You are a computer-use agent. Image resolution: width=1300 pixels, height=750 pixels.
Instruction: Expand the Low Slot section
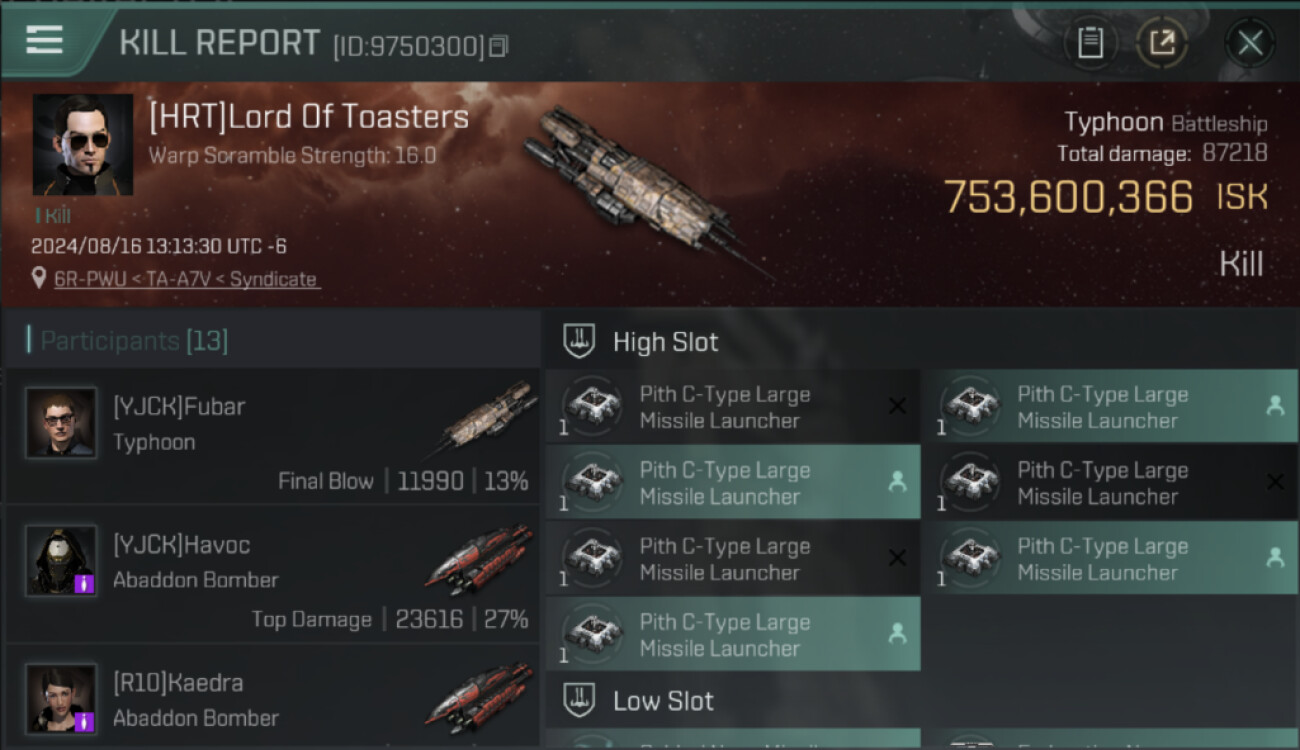[x=663, y=701]
